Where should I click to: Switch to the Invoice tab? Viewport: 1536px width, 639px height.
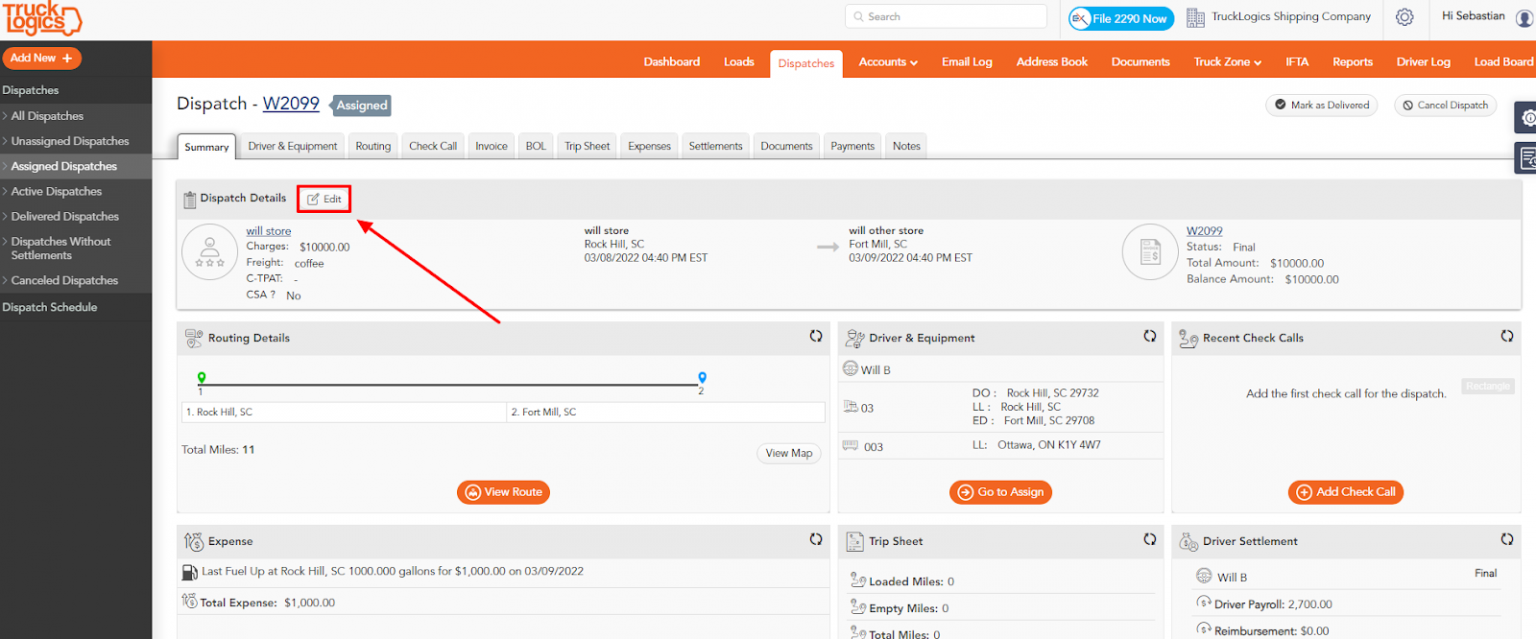click(x=491, y=145)
